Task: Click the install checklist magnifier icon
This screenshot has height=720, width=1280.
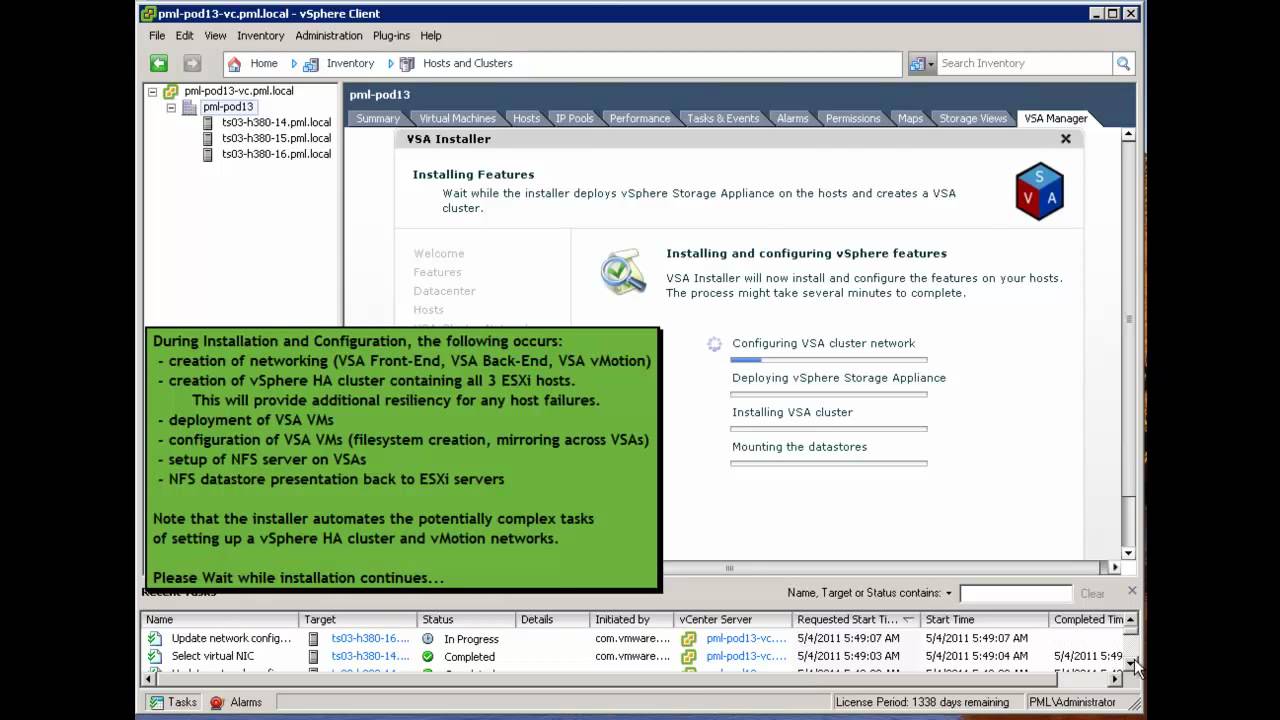Action: tap(623, 271)
